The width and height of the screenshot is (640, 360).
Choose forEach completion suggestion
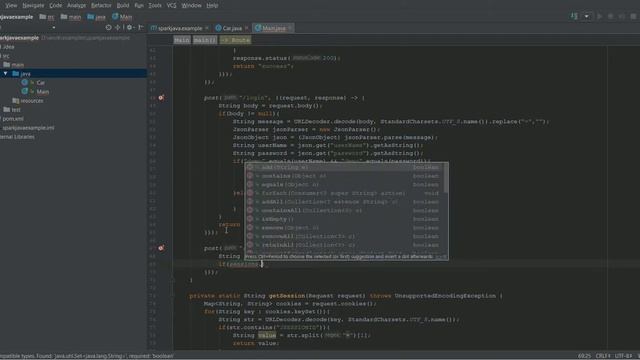point(344,193)
